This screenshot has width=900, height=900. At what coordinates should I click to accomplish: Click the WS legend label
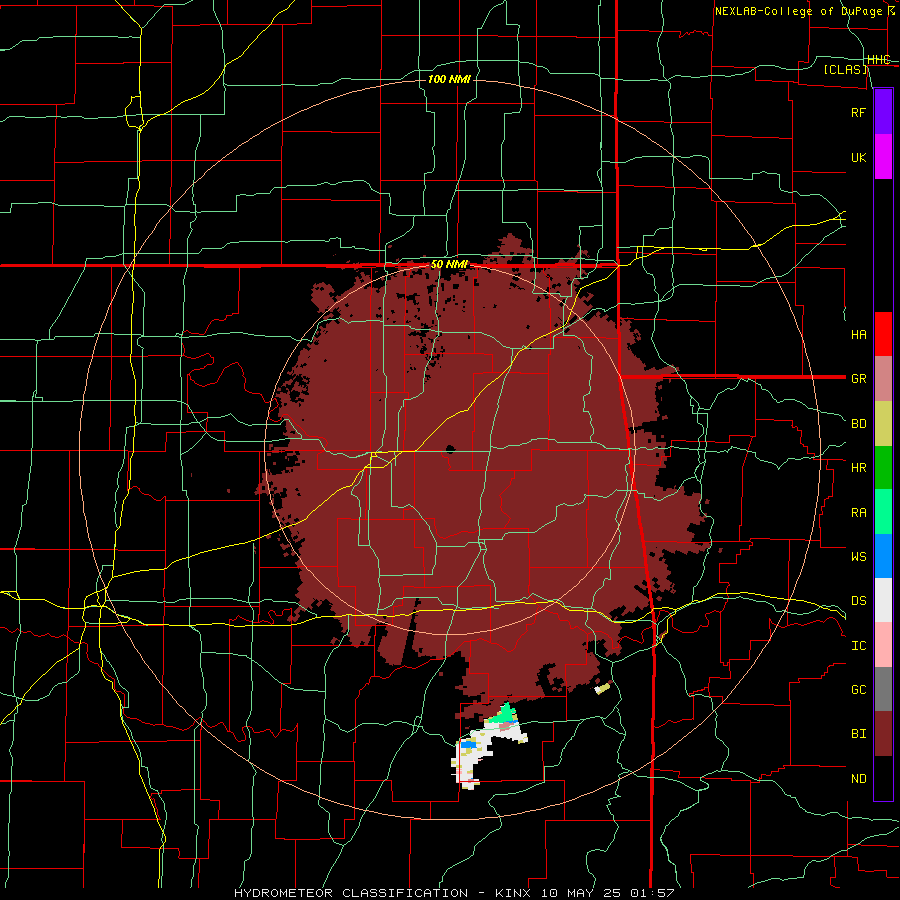[858, 556]
